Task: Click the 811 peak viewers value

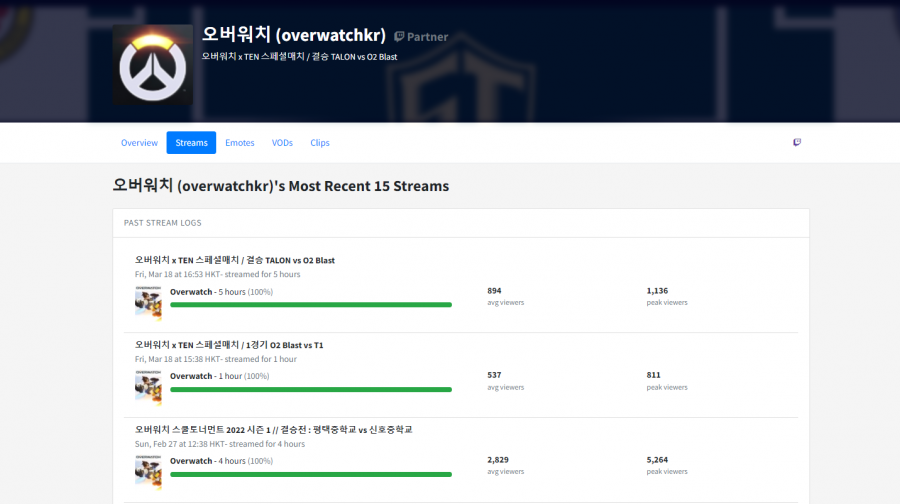Action: pos(653,375)
